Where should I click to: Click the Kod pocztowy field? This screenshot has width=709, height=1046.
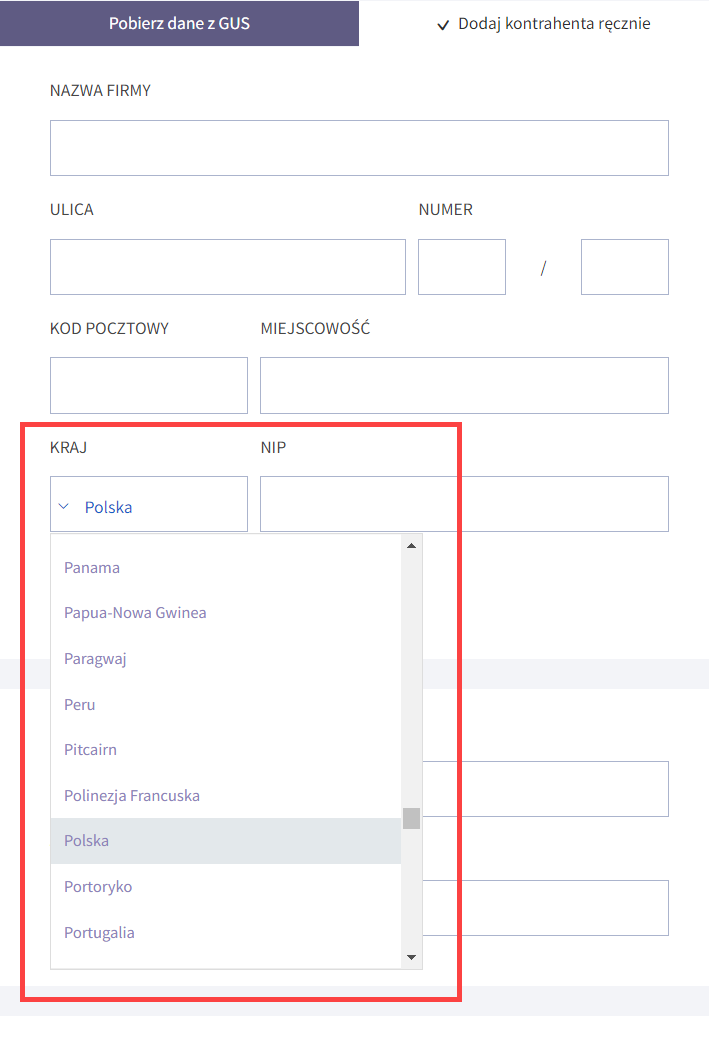pos(148,385)
